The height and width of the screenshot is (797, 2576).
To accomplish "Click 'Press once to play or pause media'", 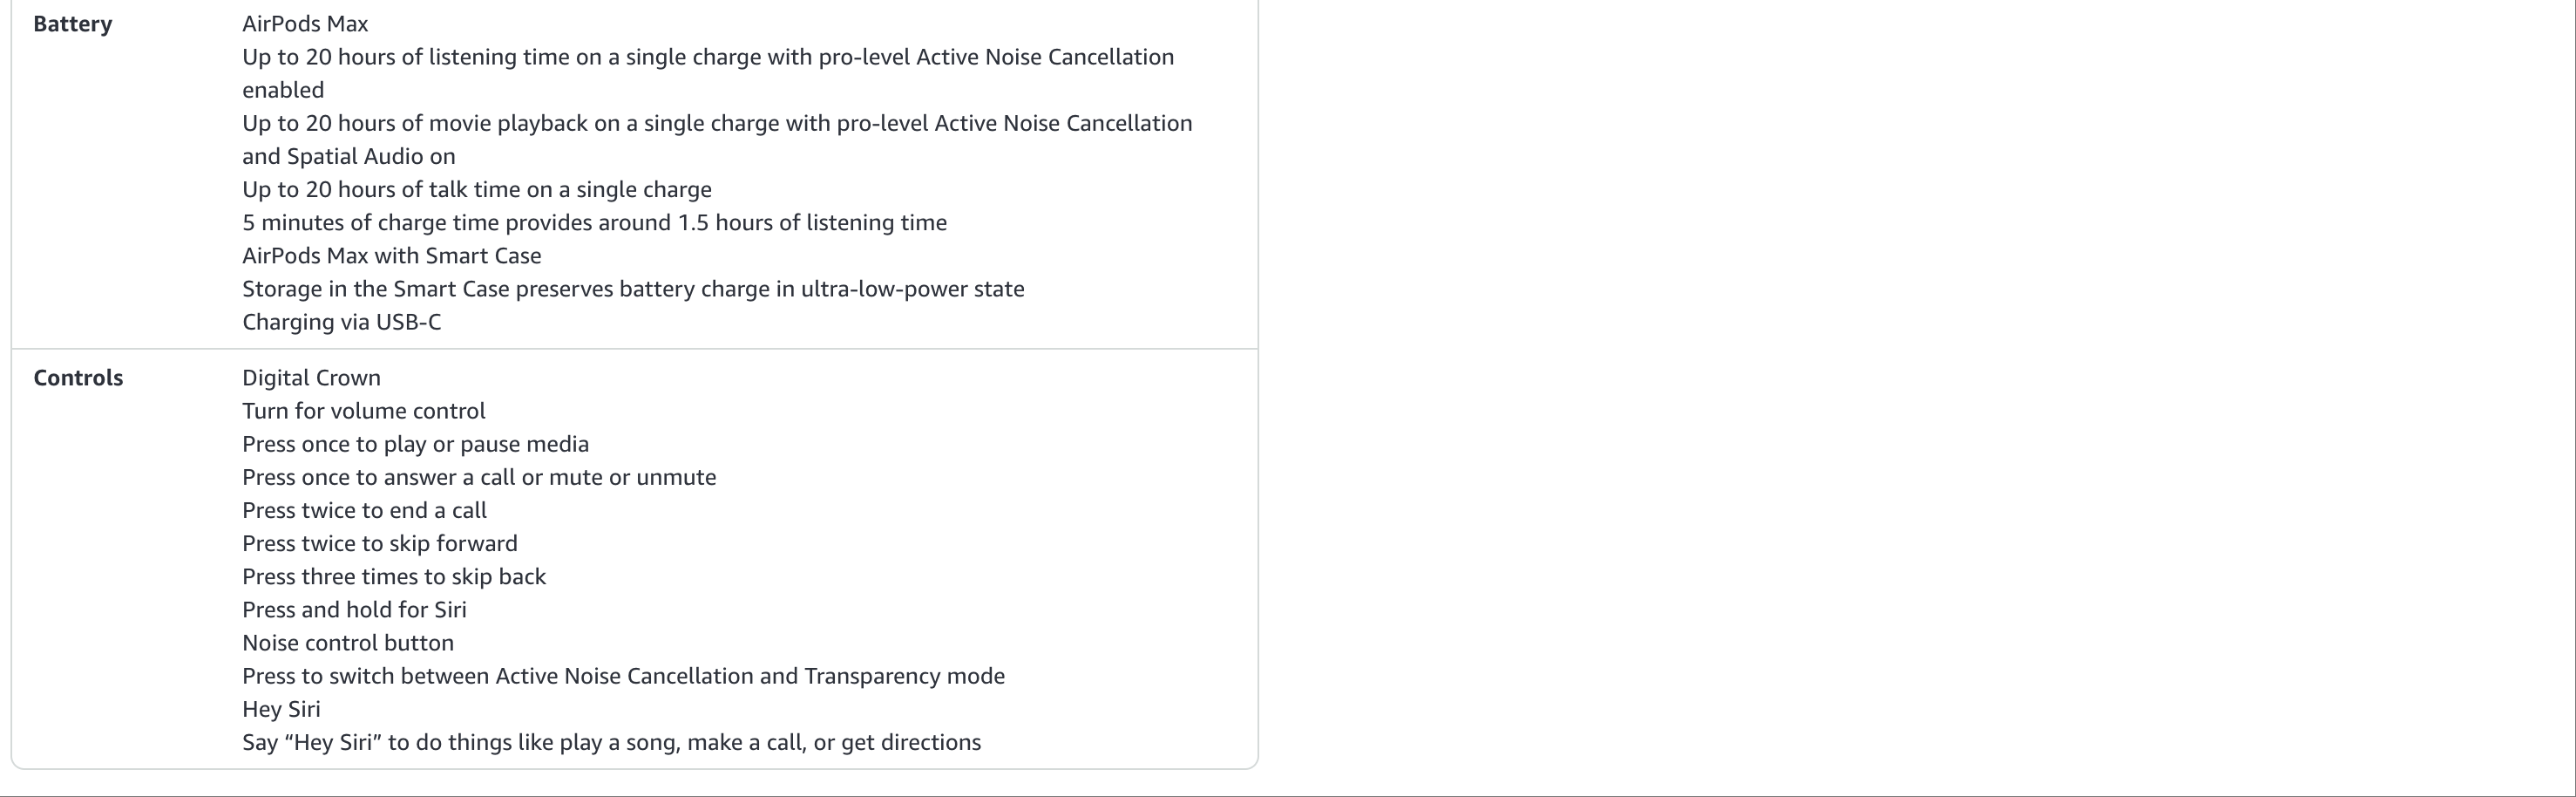I will 415,443.
